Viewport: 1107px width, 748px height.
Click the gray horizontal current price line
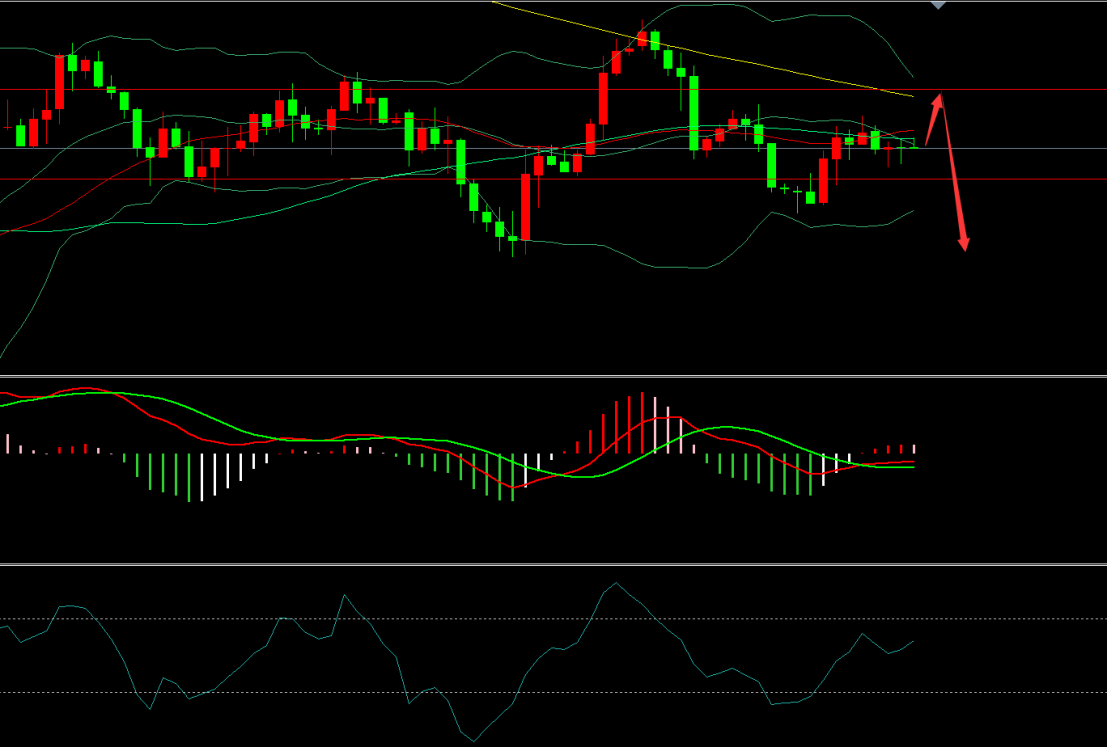coord(554,148)
